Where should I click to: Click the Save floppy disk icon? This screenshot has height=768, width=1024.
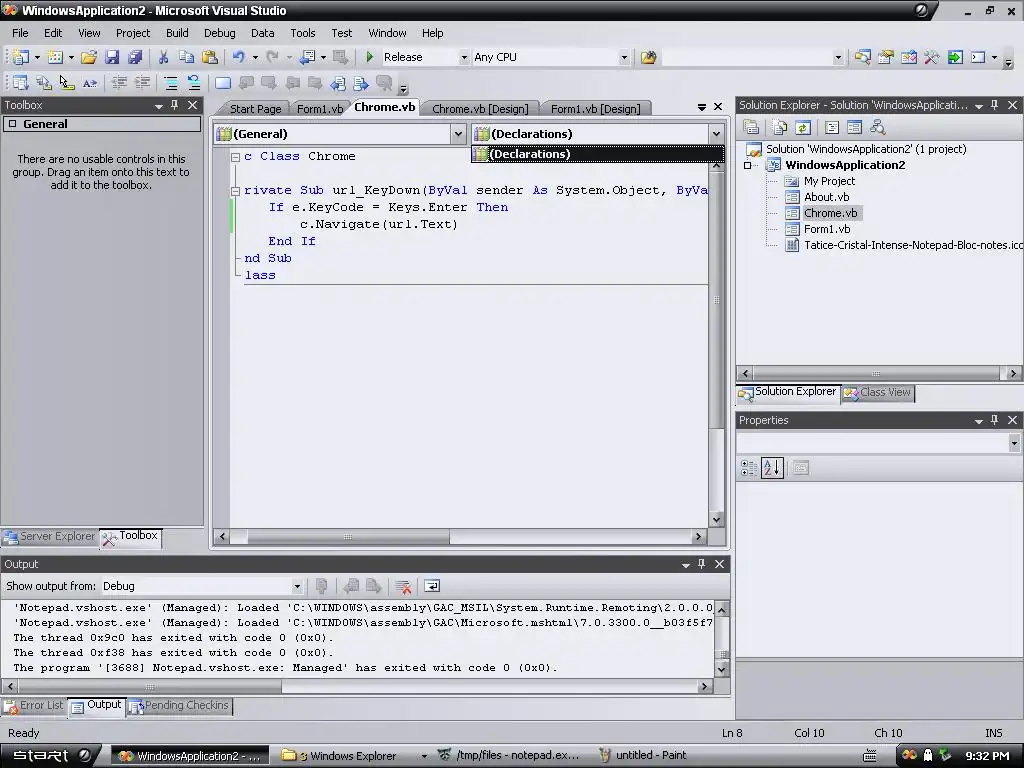(112, 57)
